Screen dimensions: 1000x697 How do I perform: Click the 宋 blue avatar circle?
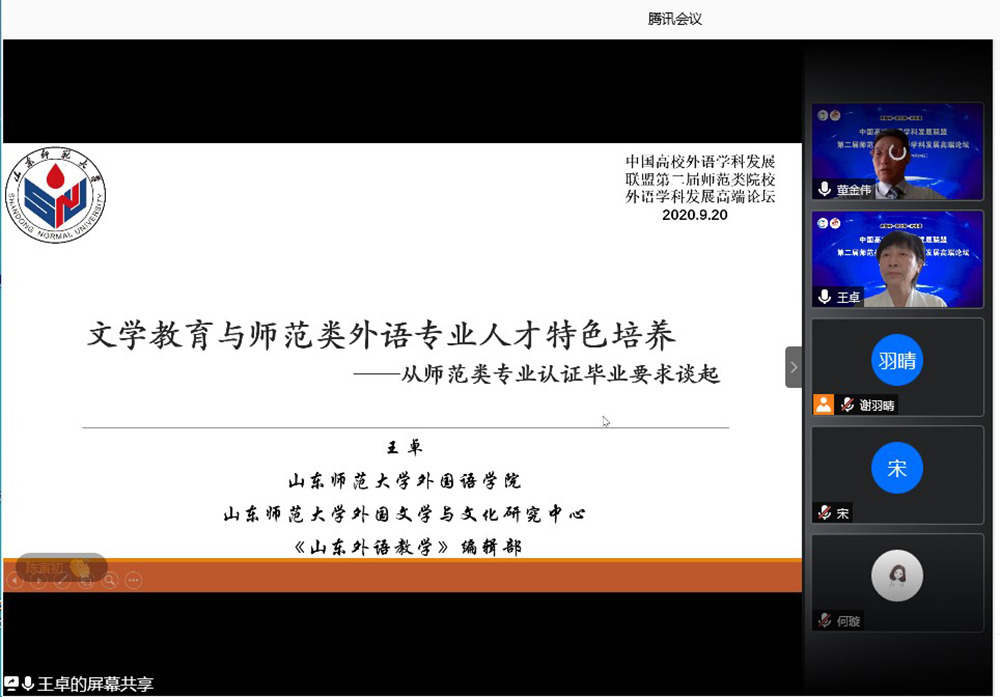[x=897, y=468]
